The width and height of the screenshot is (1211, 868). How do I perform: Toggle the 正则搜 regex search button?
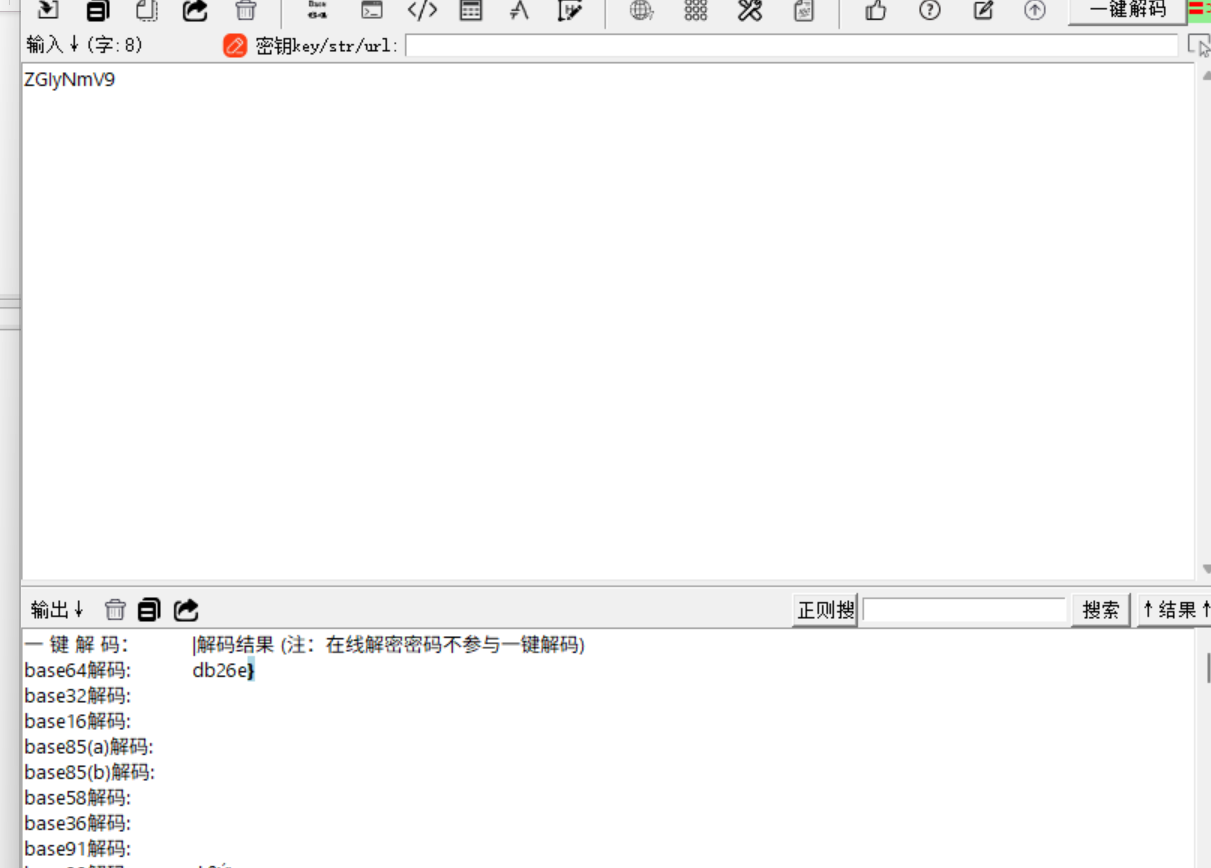825,610
